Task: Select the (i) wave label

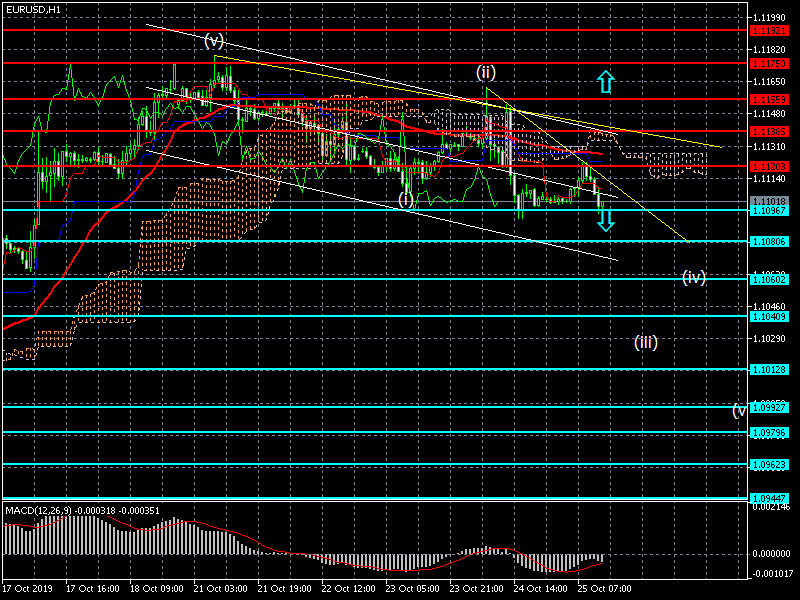Action: 406,199
